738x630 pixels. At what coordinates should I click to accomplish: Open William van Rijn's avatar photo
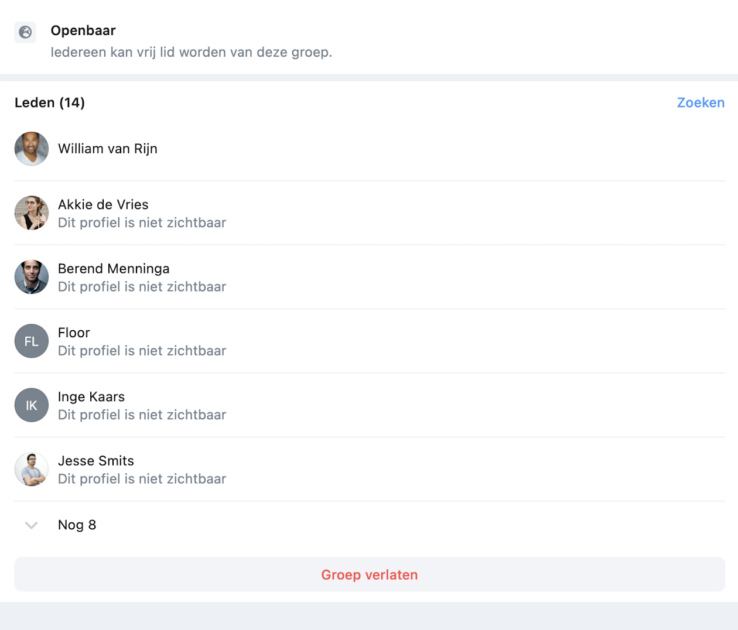tap(32, 149)
